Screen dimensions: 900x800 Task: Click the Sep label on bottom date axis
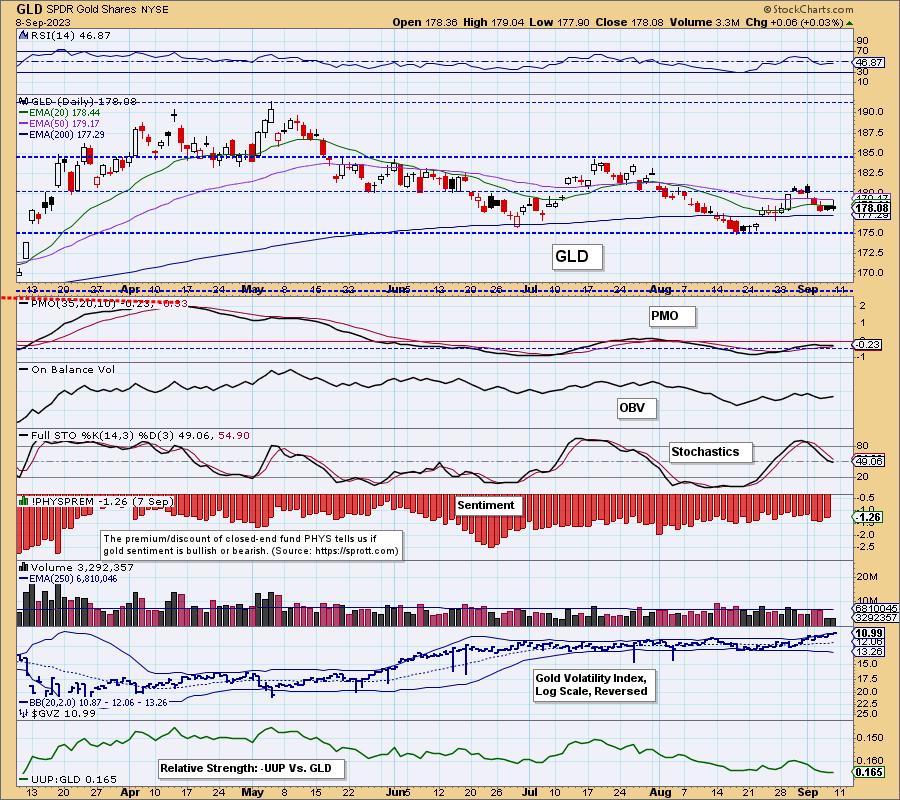808,792
